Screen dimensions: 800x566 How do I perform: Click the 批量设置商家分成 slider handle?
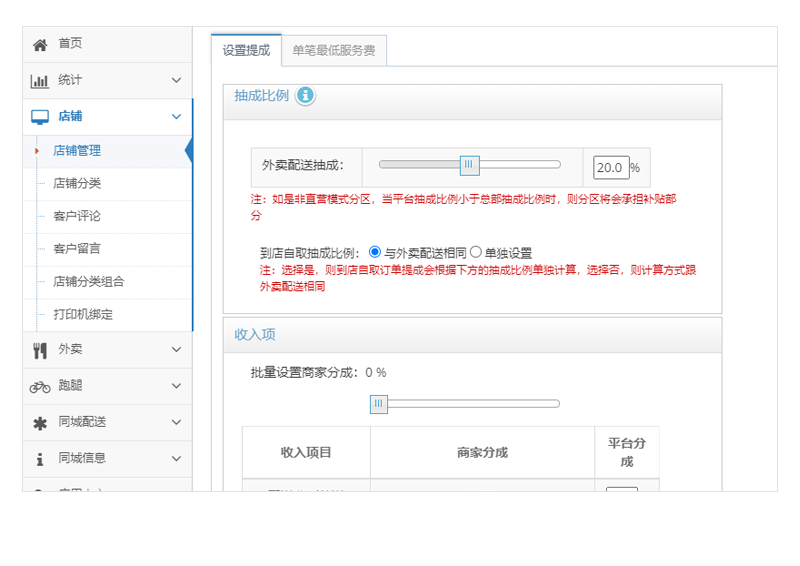(x=379, y=404)
